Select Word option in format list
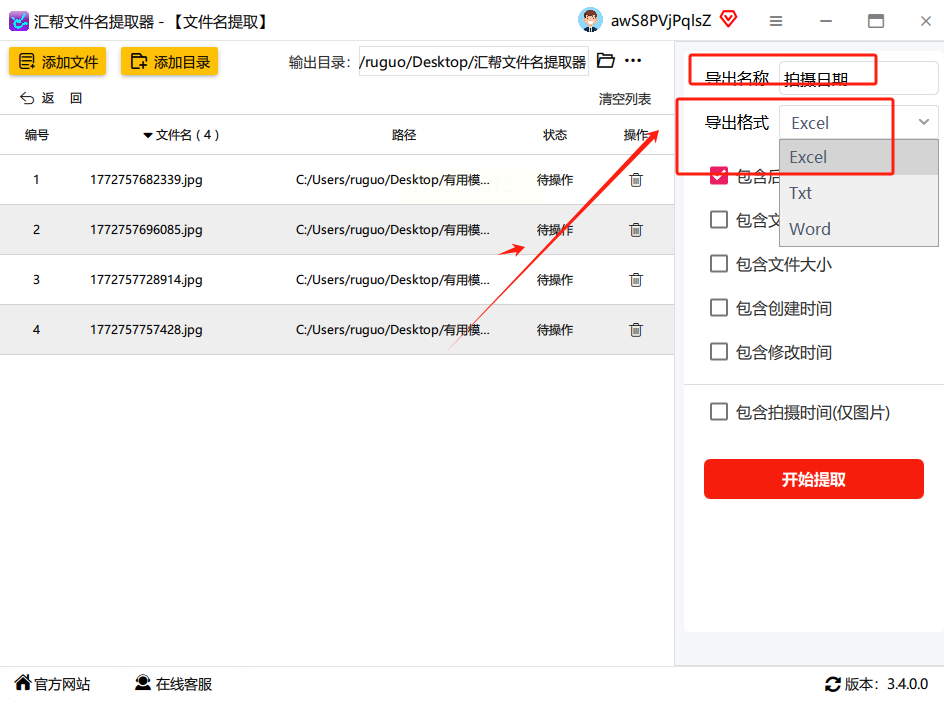Viewport: 944px width, 702px height. point(859,229)
